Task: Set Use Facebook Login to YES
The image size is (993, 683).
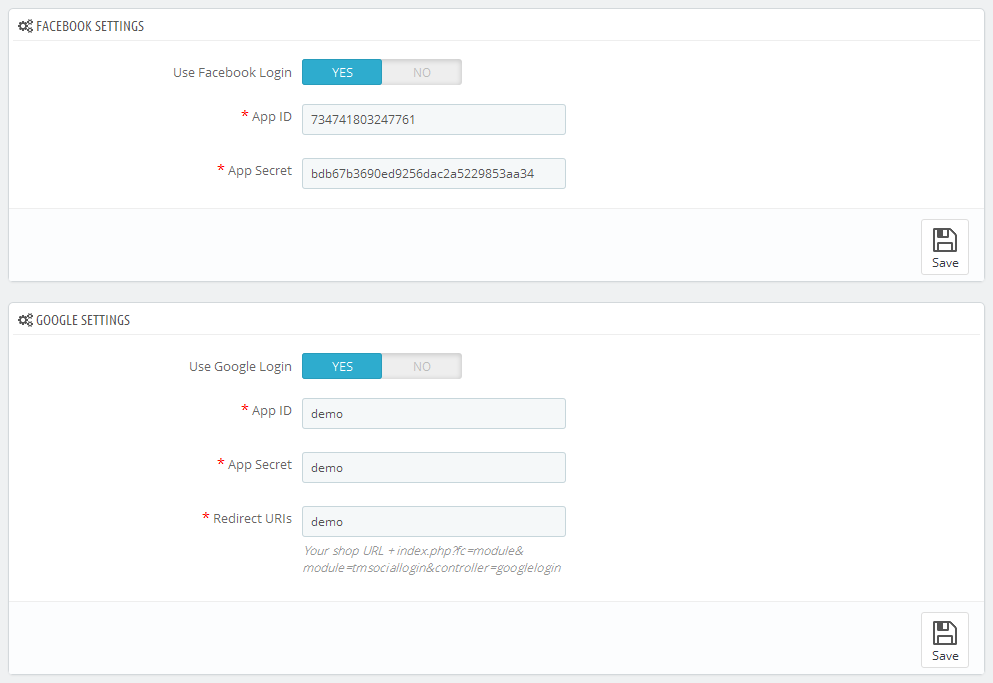Action: [x=342, y=72]
